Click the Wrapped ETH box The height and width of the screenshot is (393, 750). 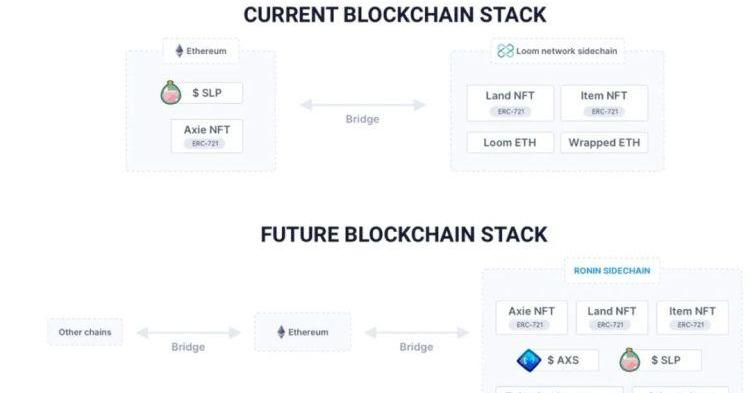[x=604, y=142]
